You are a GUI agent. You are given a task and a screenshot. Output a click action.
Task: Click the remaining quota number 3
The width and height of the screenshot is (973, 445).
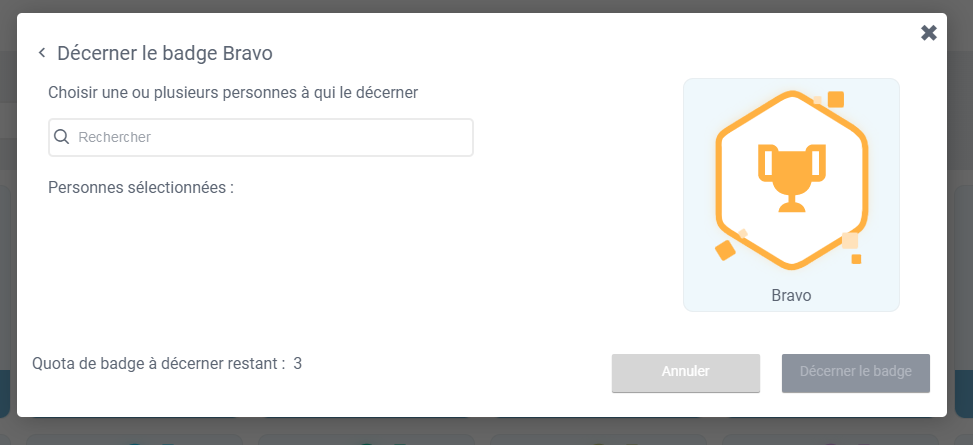[298, 363]
